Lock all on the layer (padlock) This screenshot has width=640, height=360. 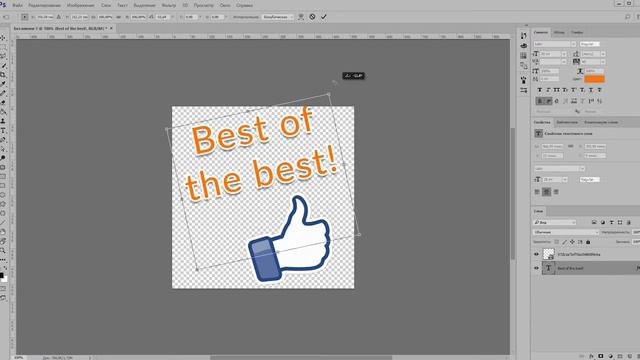(588, 242)
